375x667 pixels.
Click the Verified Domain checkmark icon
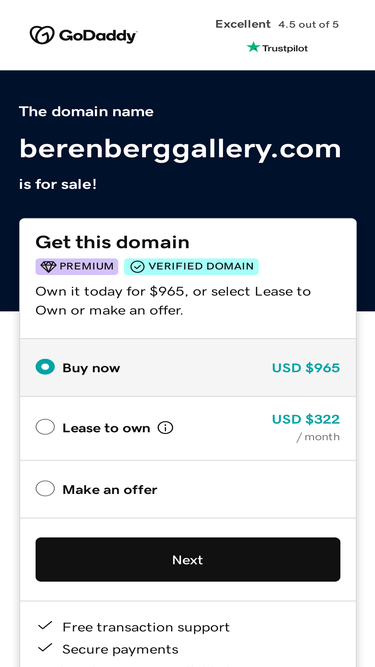[x=137, y=267]
